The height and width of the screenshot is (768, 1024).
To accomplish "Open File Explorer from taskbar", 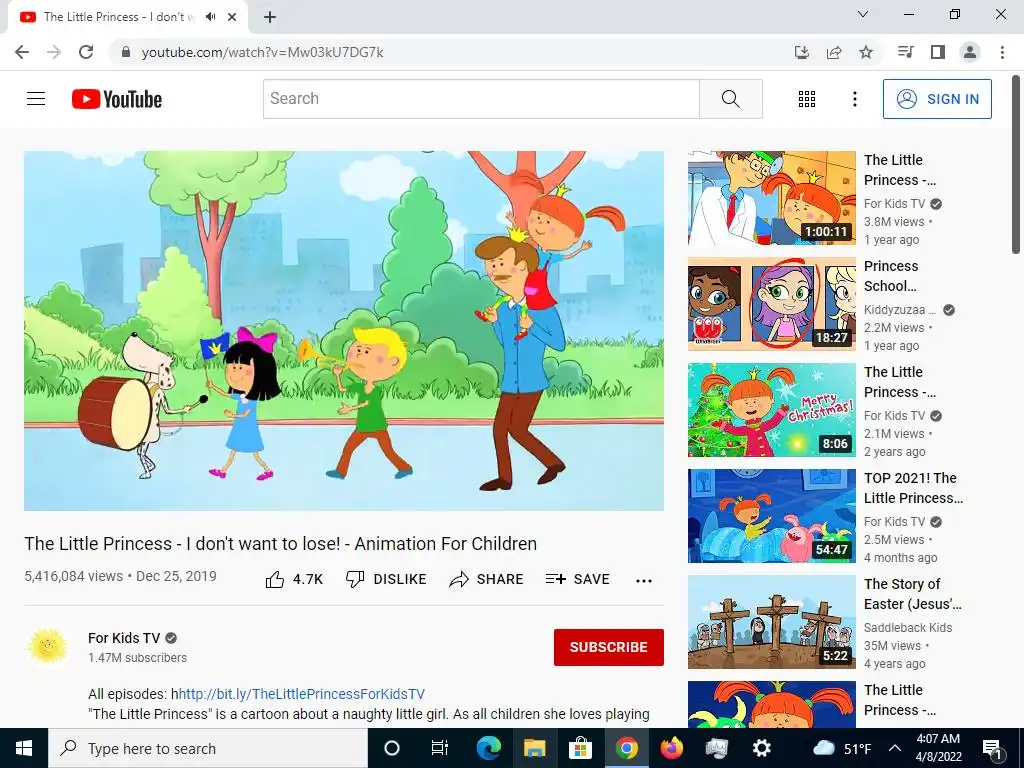I will coord(534,748).
